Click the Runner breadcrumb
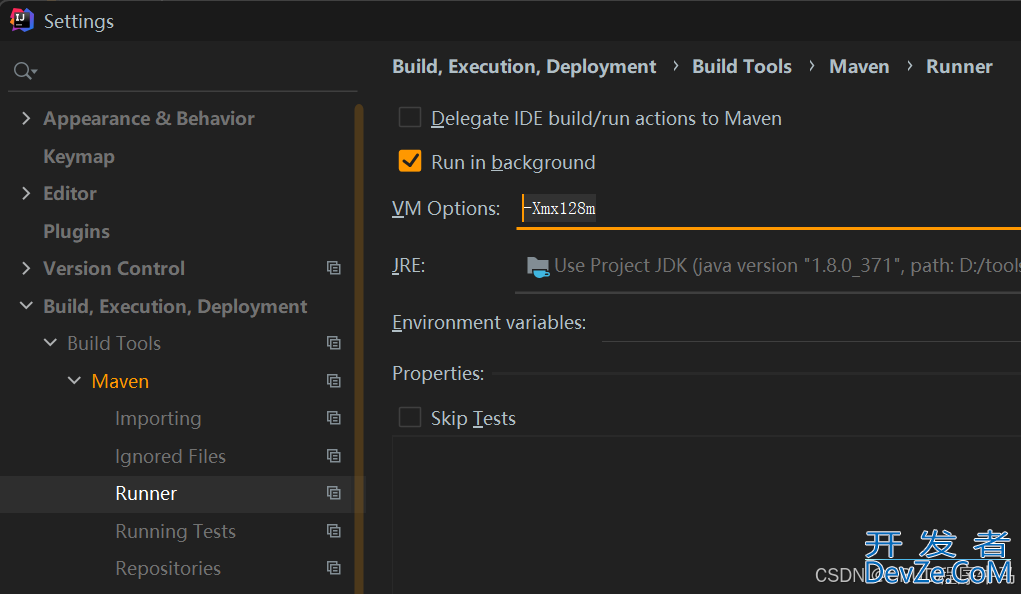 959,66
